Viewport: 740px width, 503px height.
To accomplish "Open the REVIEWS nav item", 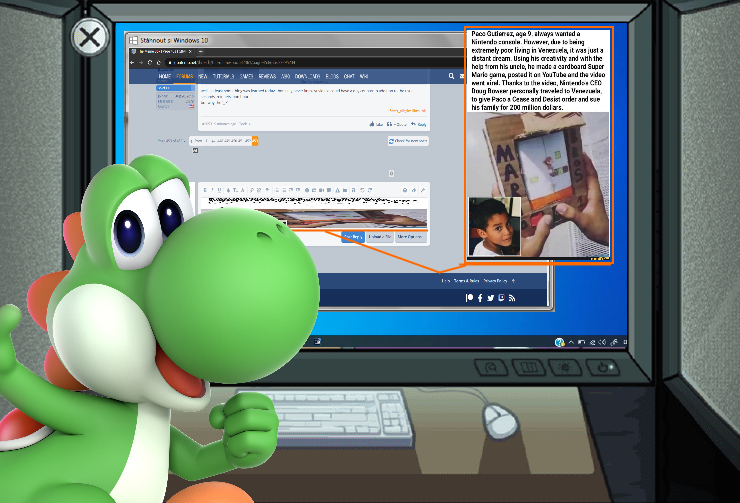I will coord(267,76).
